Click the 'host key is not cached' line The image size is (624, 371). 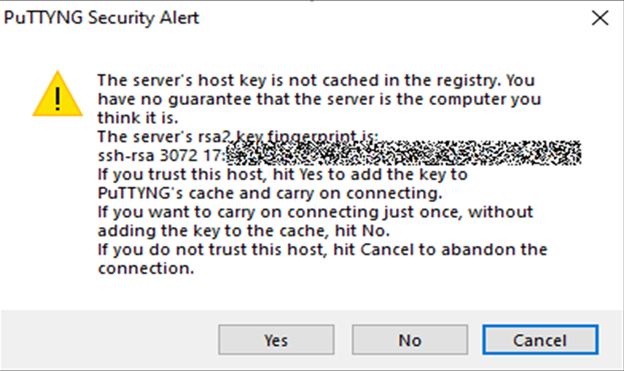pos(316,80)
